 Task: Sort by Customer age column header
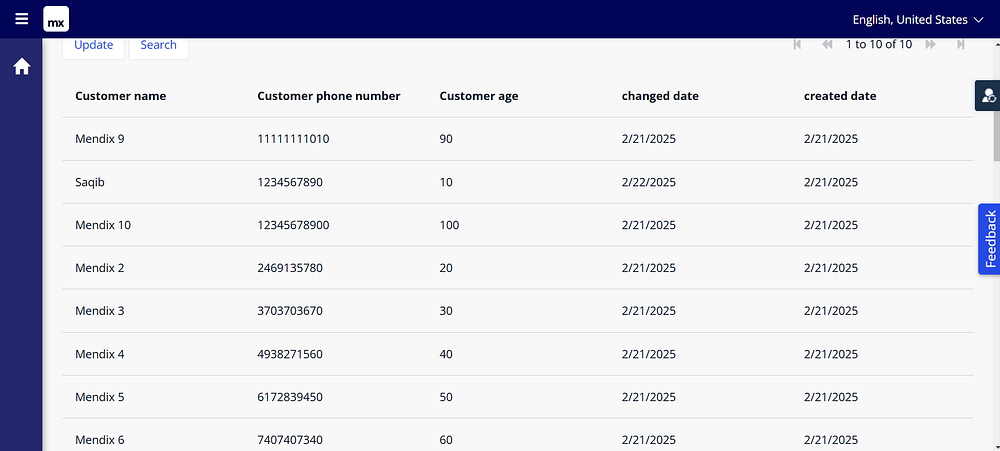[x=479, y=96]
